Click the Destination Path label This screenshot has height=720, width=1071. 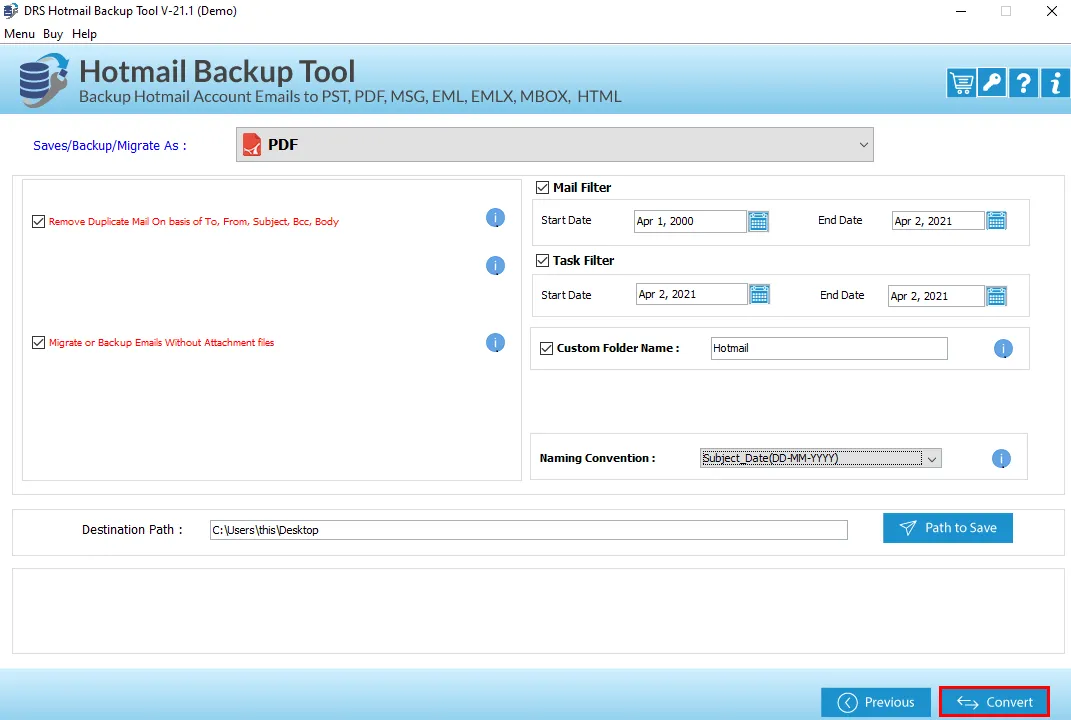pos(133,529)
